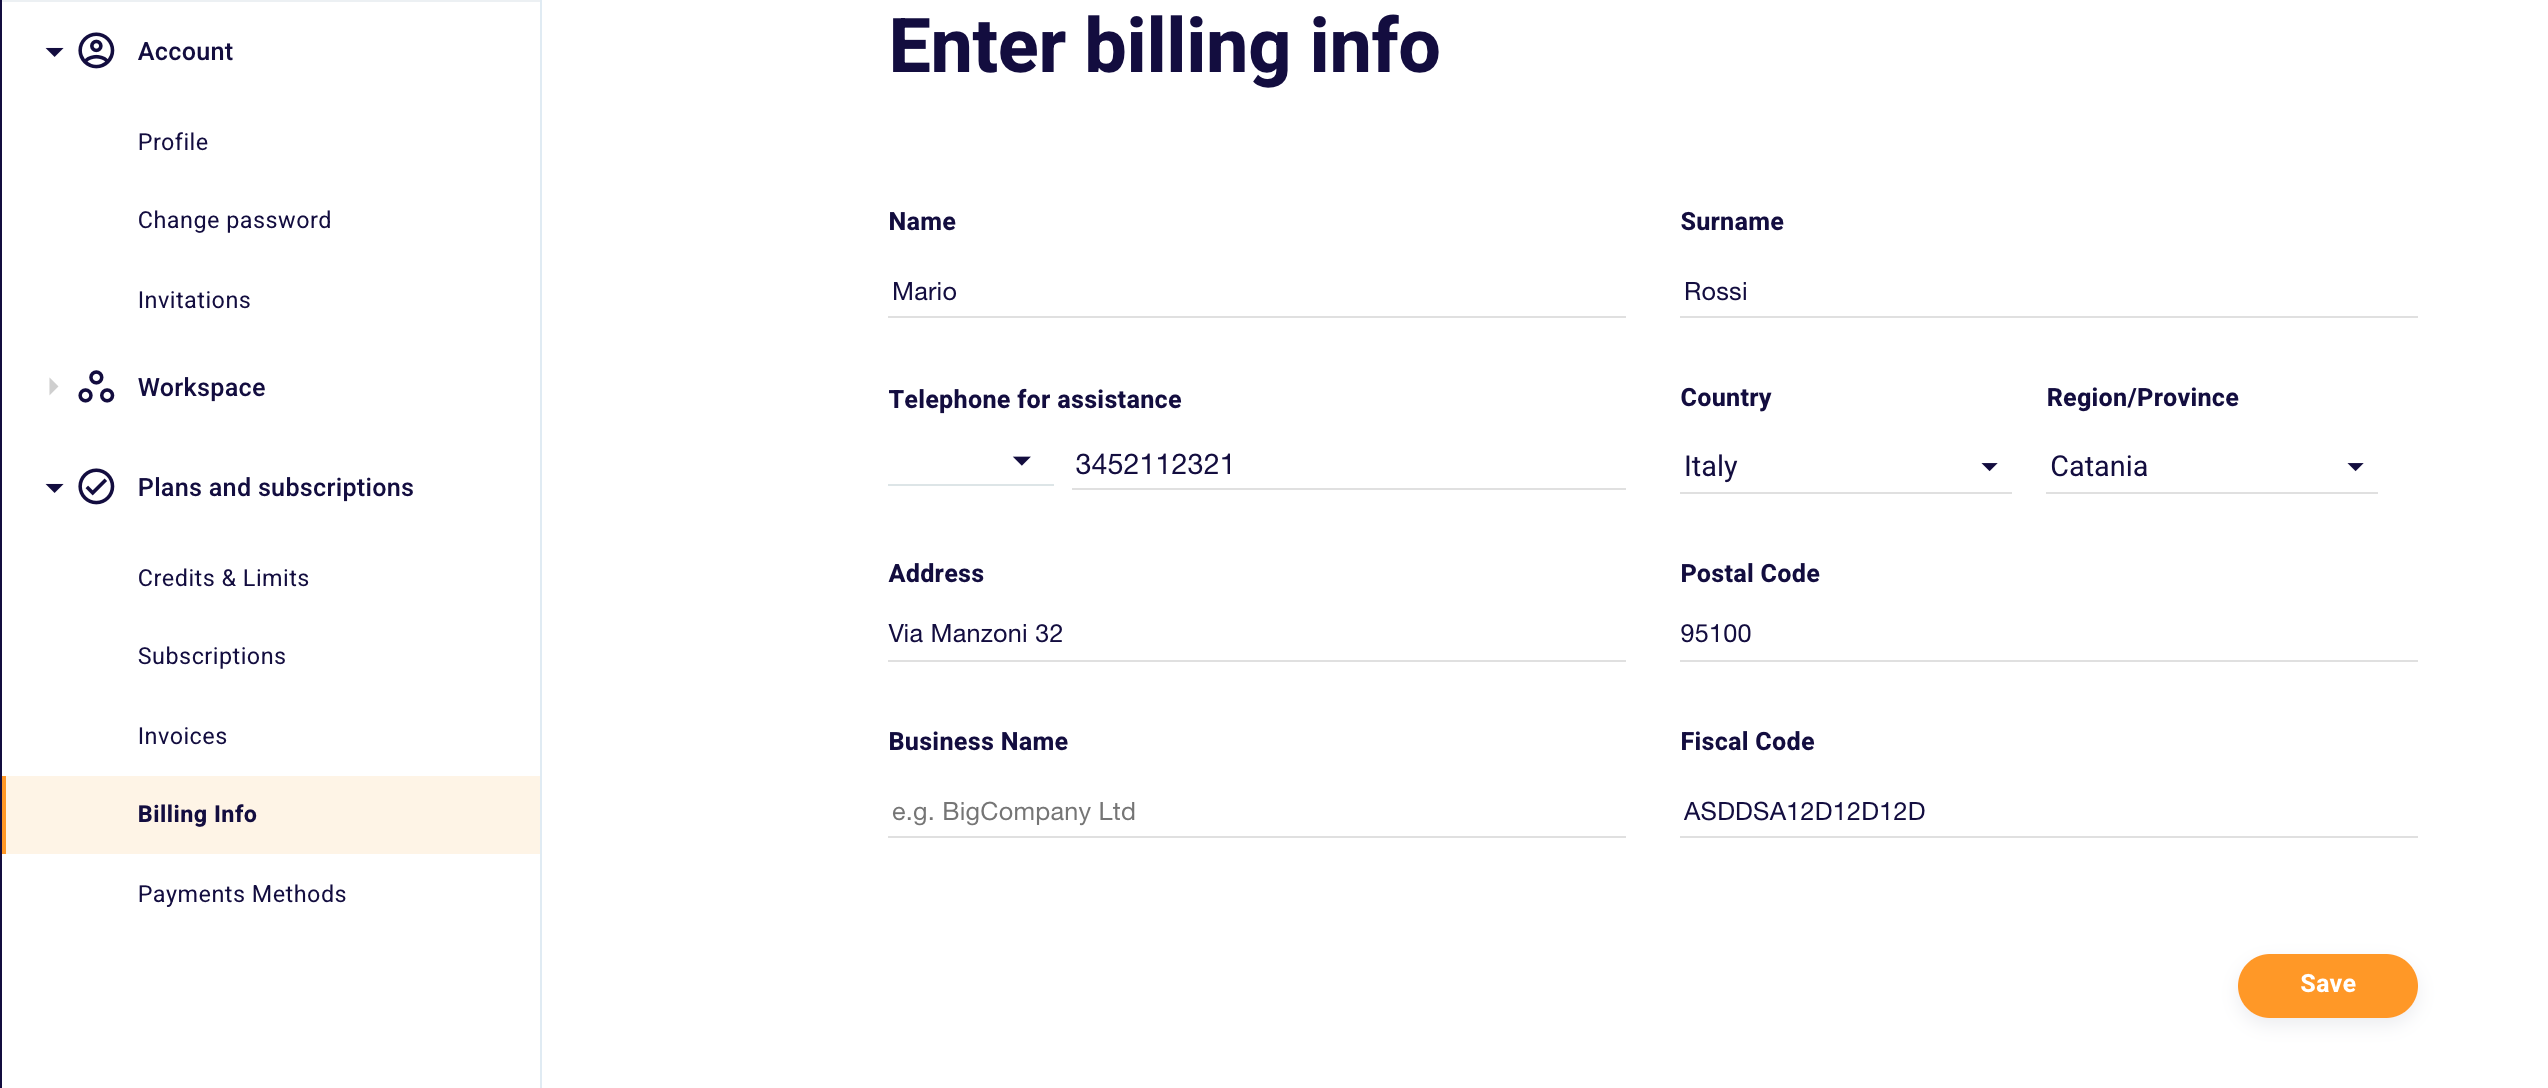Screen dimensions: 2548x1088
Task: Navigate to Subscriptions
Action: [x=212, y=656]
